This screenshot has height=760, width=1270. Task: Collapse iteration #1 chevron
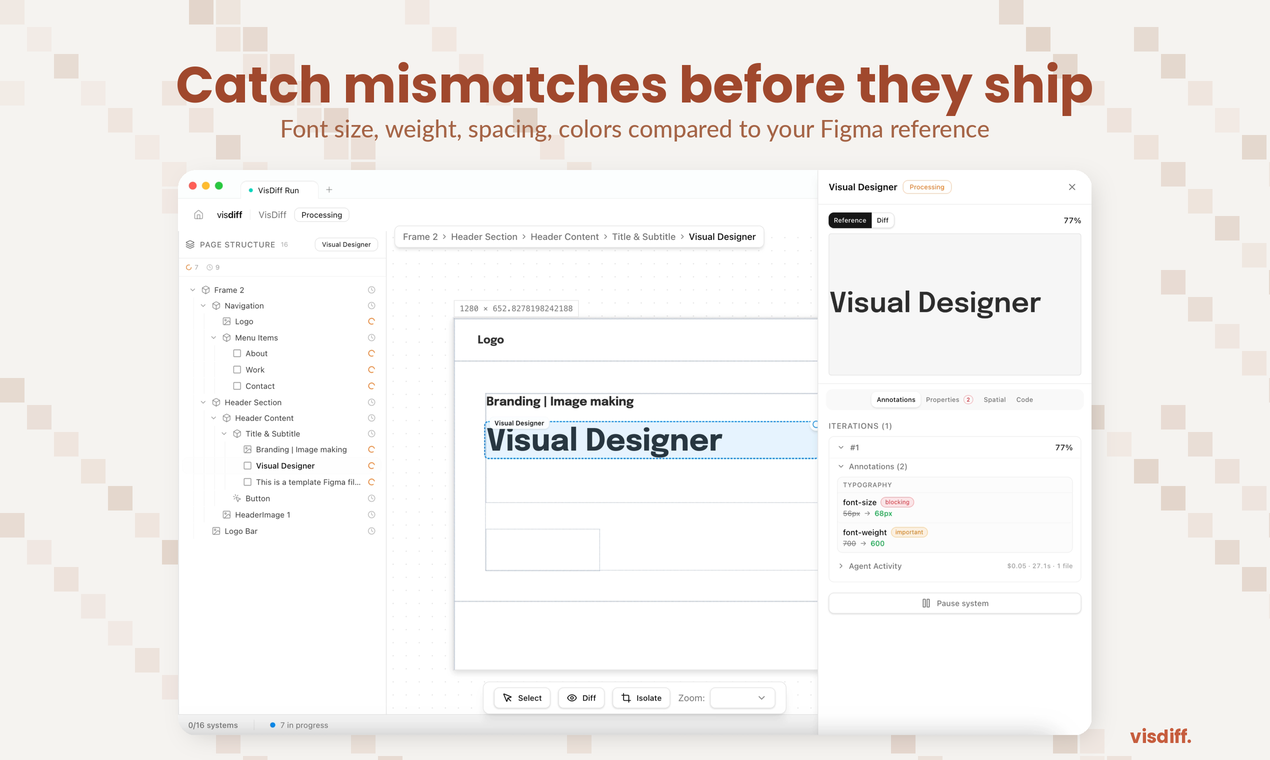pos(841,448)
